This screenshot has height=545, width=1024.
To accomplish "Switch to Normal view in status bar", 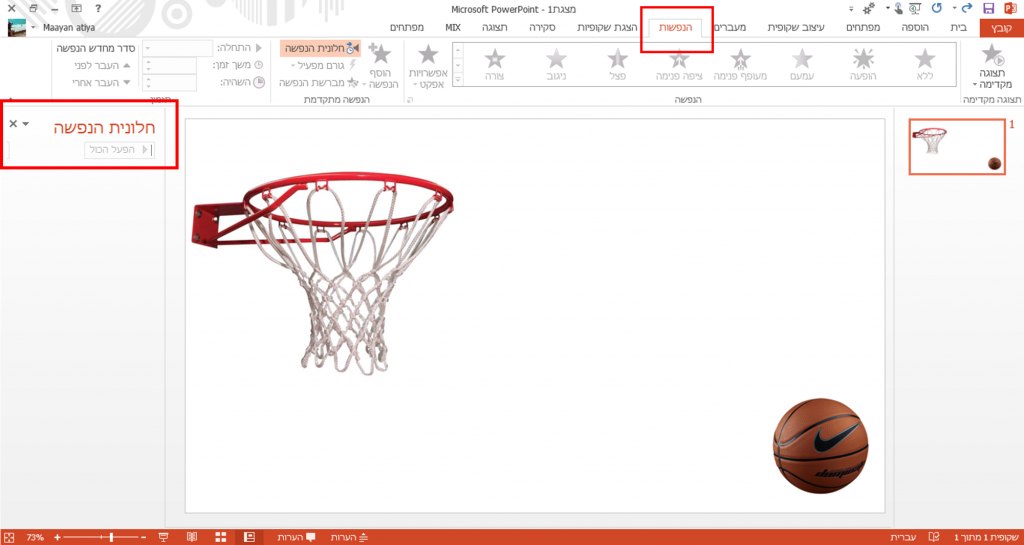I will coord(249,537).
